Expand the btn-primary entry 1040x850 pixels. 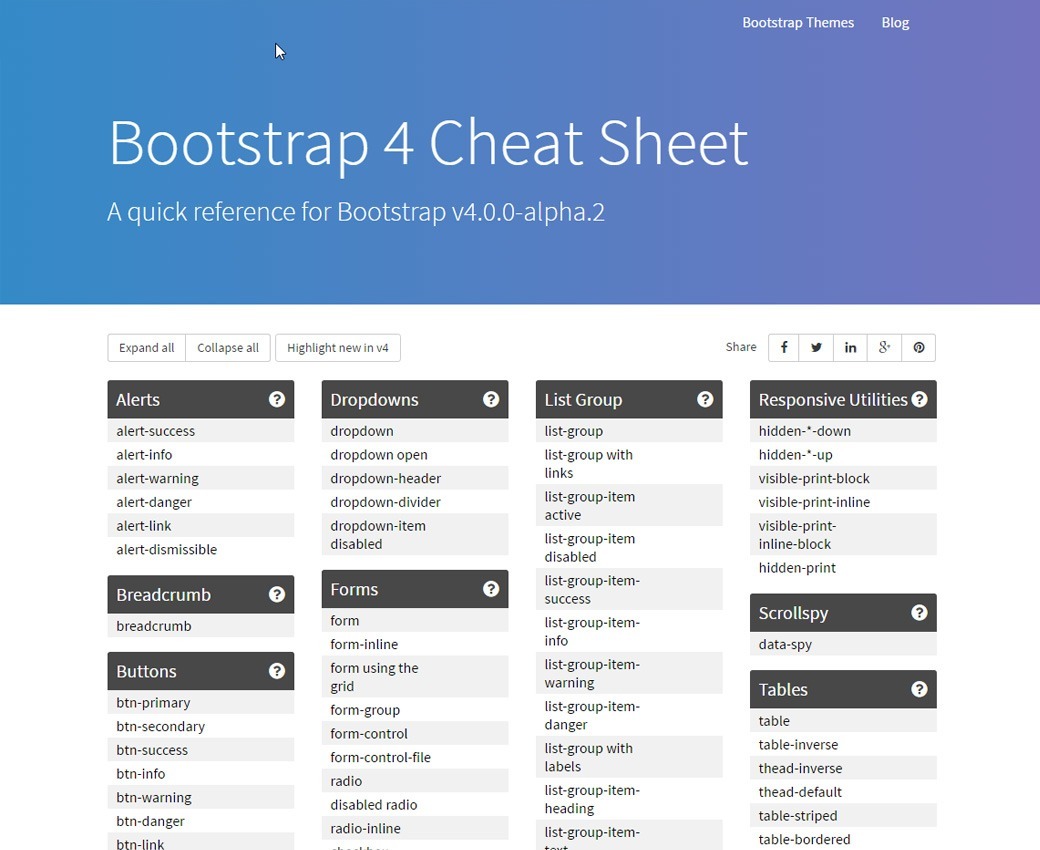[x=153, y=703]
